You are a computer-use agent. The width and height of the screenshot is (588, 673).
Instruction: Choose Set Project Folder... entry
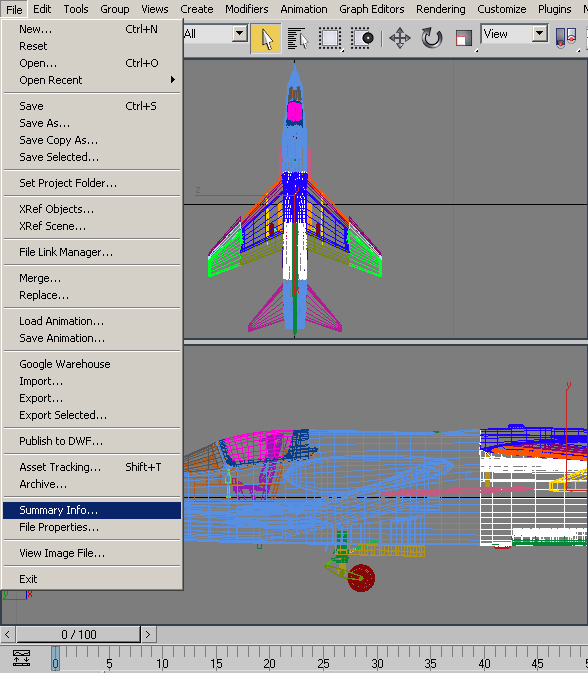coord(92,183)
